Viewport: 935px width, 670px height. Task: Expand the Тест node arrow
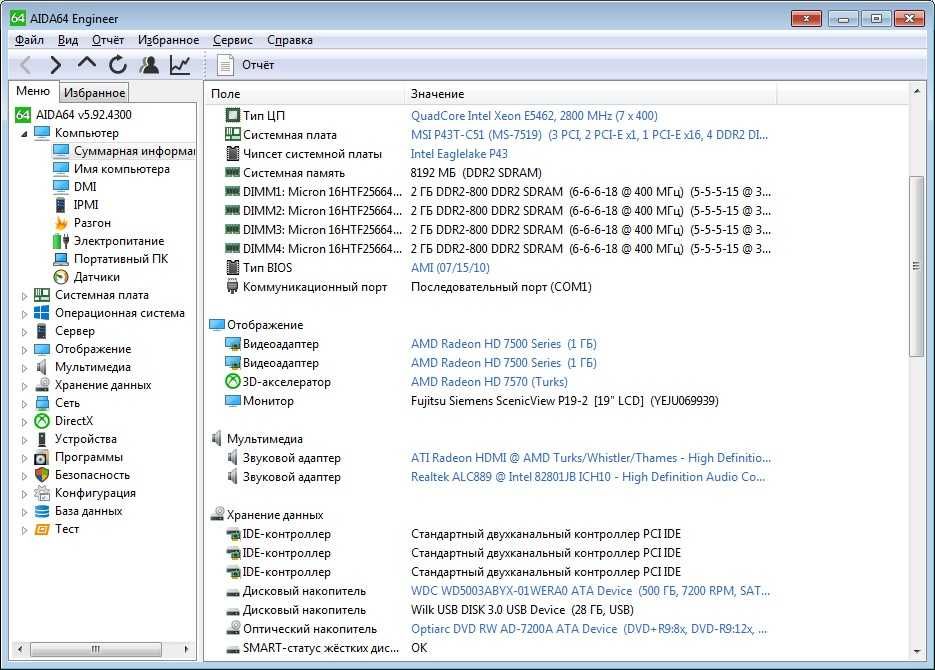tap(24, 530)
